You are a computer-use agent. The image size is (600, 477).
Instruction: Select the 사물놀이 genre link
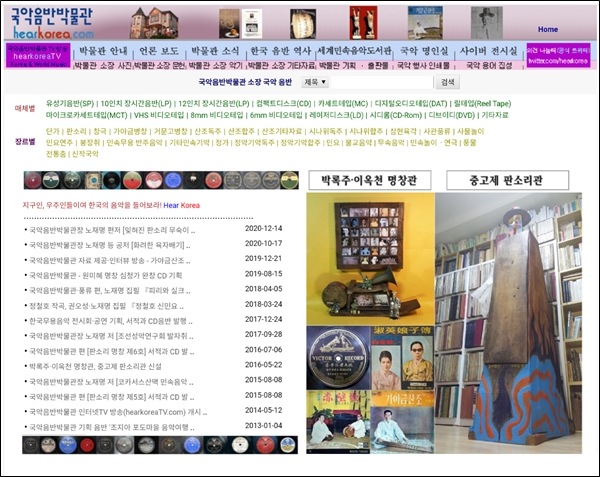coord(471,132)
